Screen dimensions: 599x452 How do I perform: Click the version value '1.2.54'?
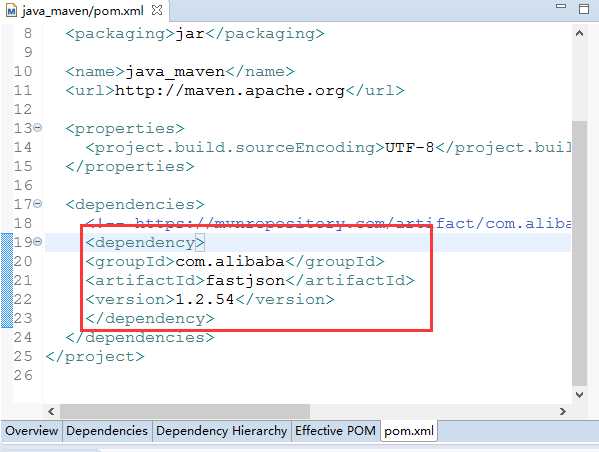tap(205, 300)
